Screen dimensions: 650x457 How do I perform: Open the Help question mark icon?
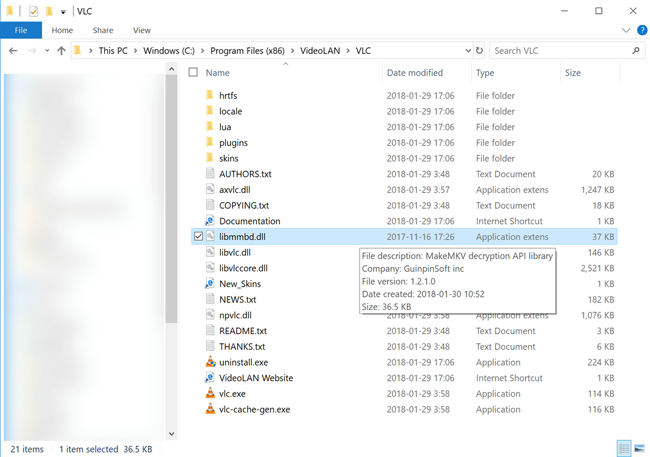641,31
